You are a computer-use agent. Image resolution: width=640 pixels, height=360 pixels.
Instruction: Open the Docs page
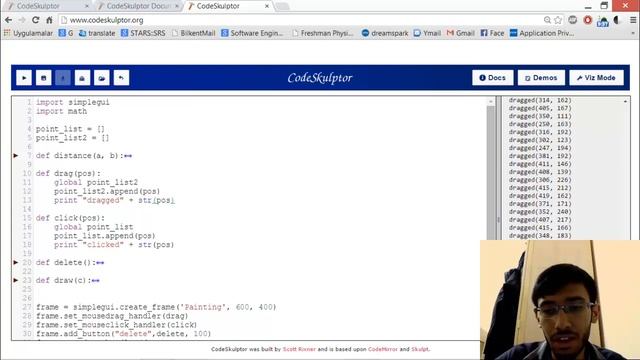point(493,78)
